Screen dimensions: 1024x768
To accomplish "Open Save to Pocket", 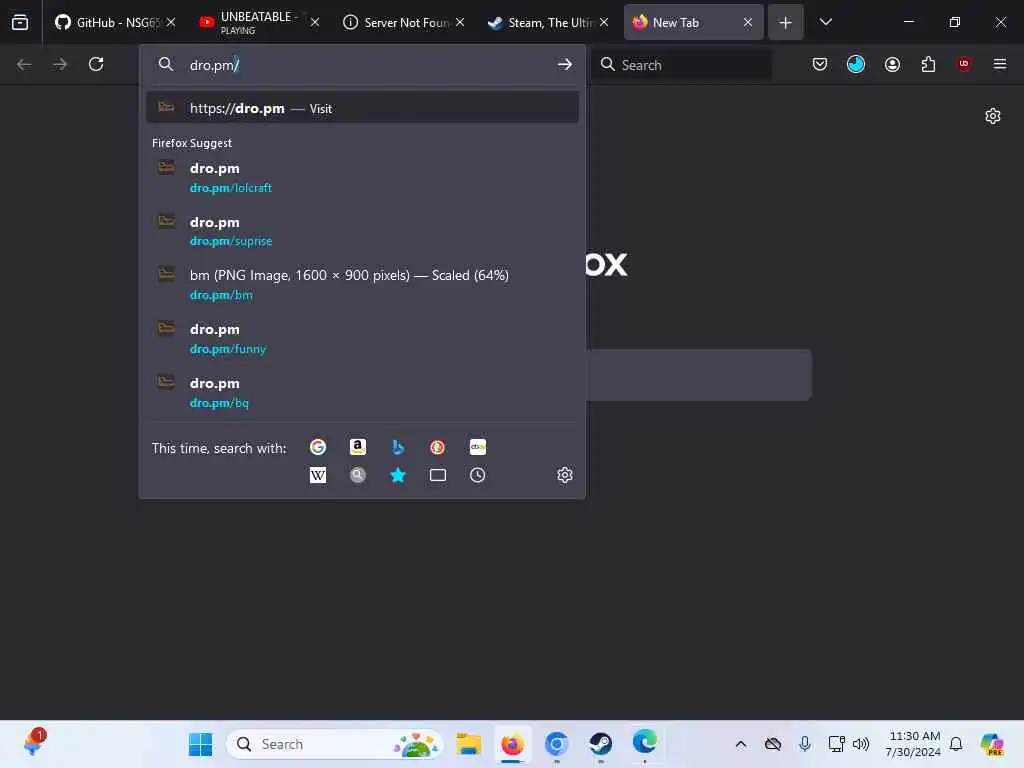I will coord(820,64).
